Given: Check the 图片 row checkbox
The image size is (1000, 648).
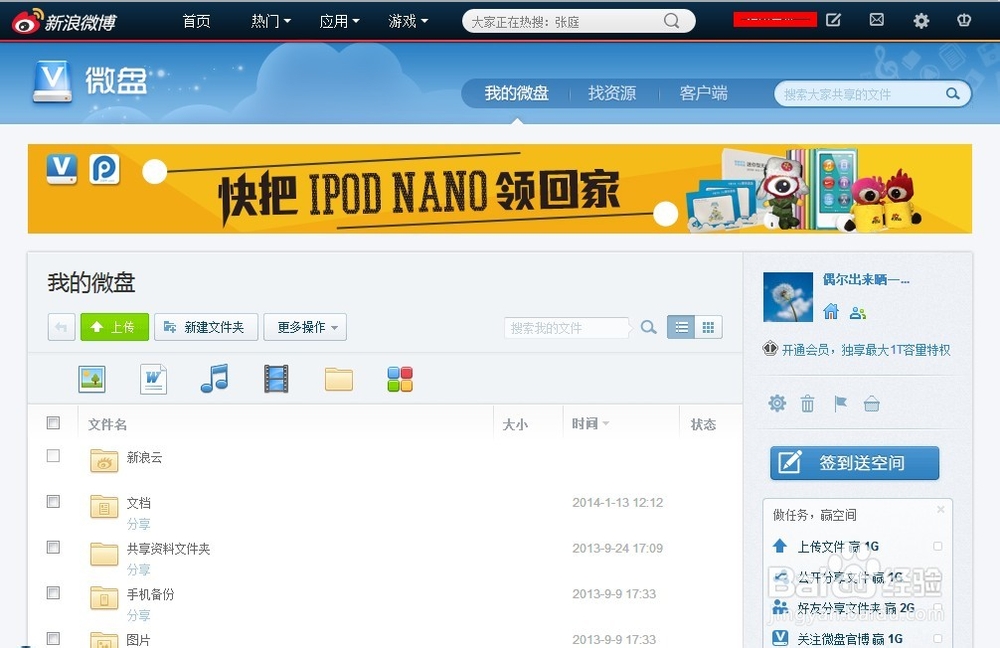Looking at the screenshot, I should 54,638.
